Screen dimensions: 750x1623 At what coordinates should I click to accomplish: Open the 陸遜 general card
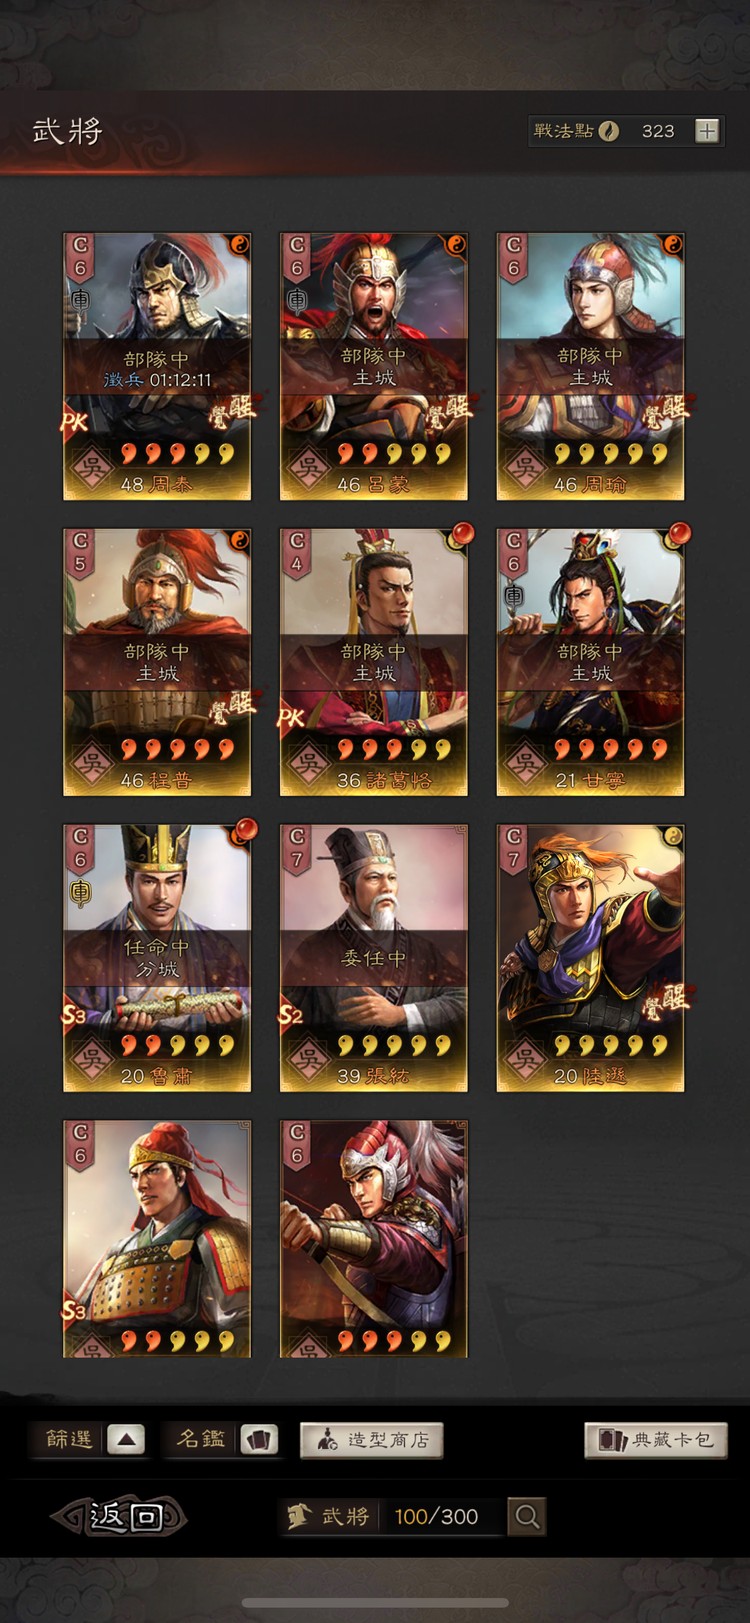[591, 958]
